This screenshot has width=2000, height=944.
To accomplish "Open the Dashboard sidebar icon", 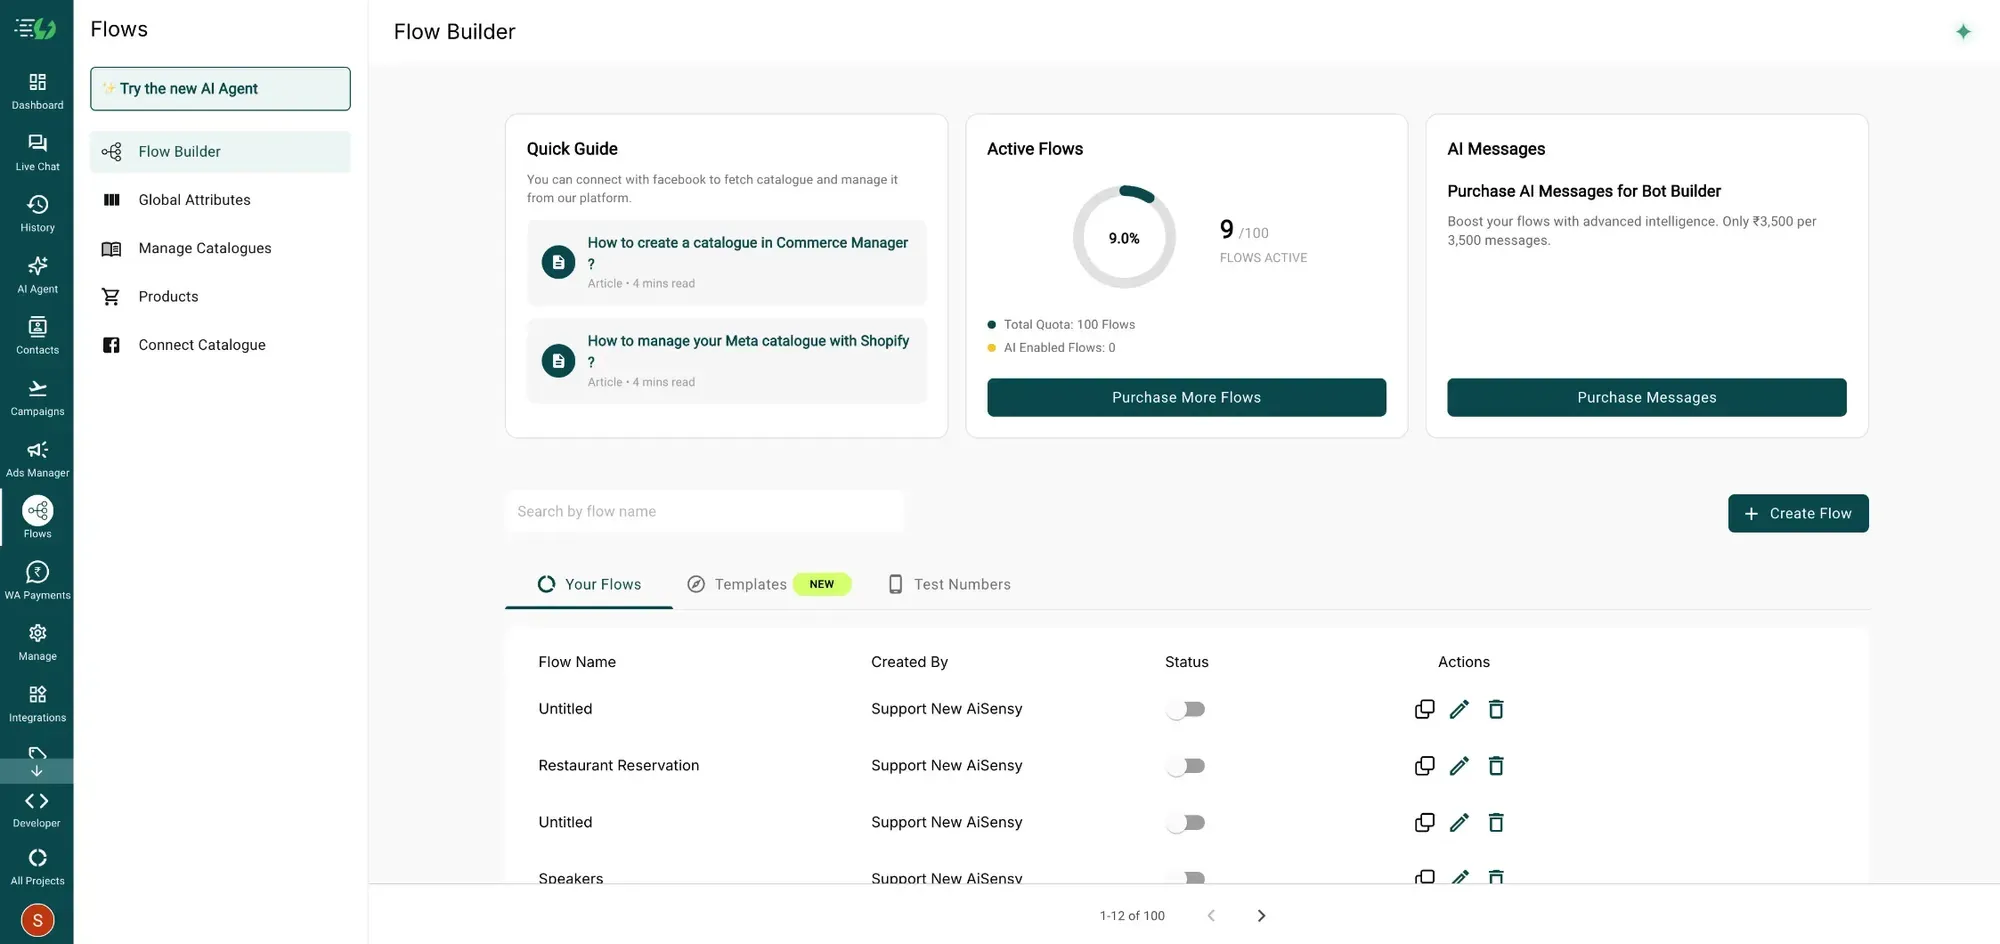I will point(37,90).
